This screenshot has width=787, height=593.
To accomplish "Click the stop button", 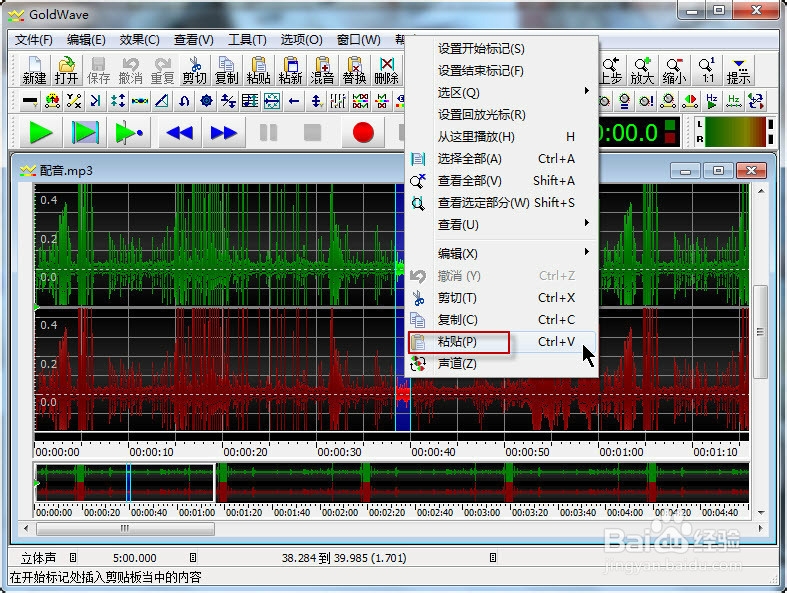I will click(x=313, y=133).
